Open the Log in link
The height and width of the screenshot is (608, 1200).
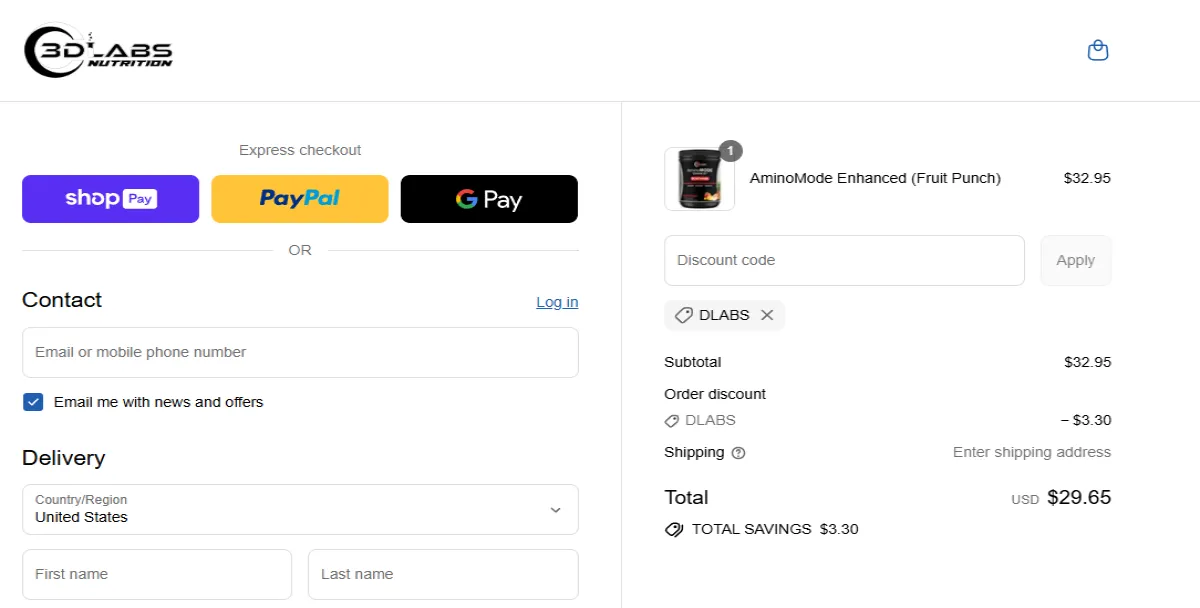556,301
